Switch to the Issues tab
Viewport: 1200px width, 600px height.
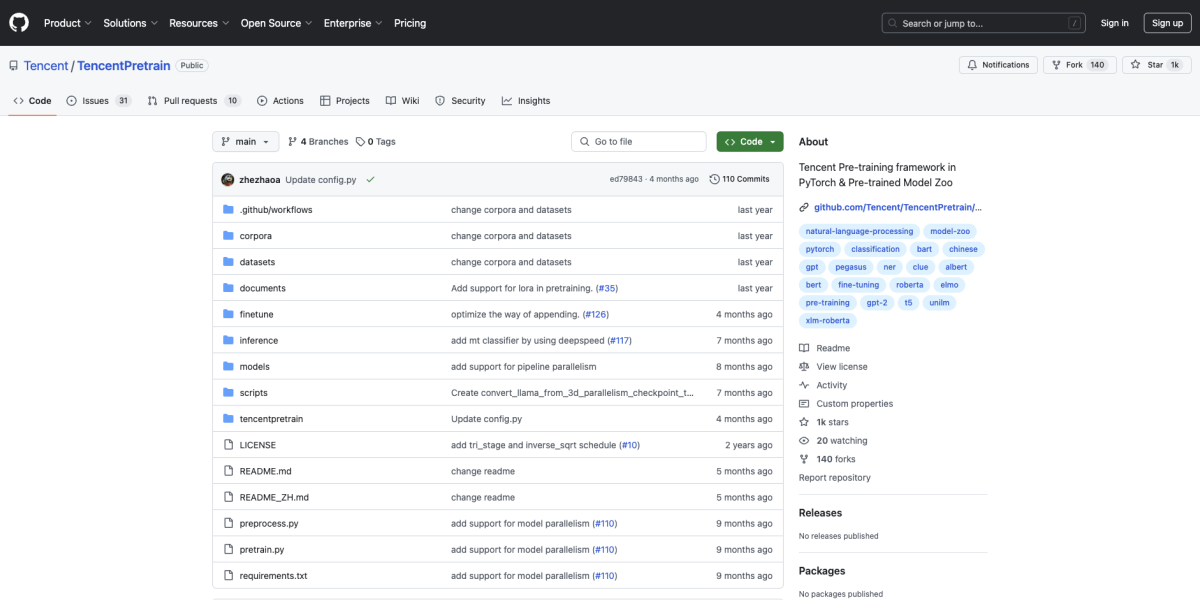(98, 101)
